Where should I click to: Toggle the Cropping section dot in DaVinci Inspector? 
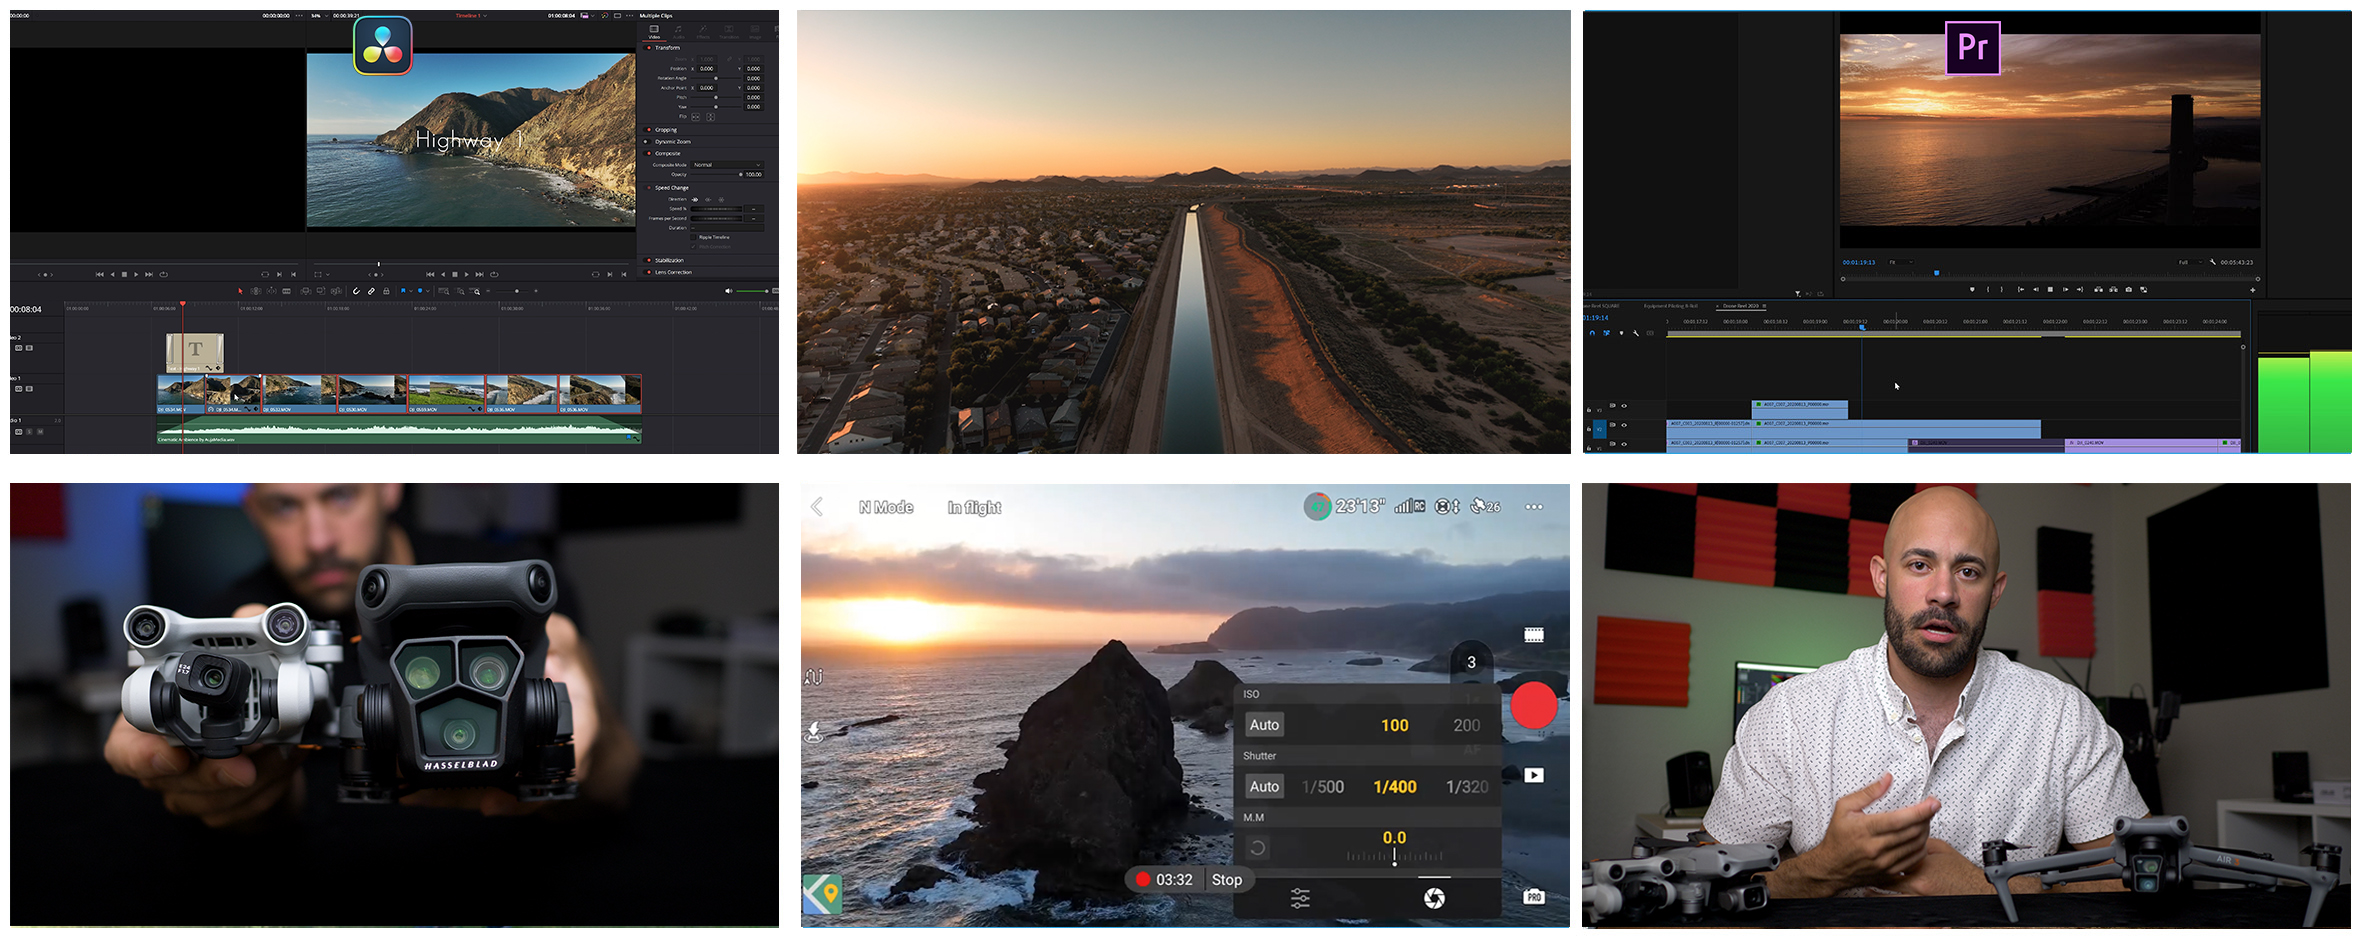click(647, 129)
